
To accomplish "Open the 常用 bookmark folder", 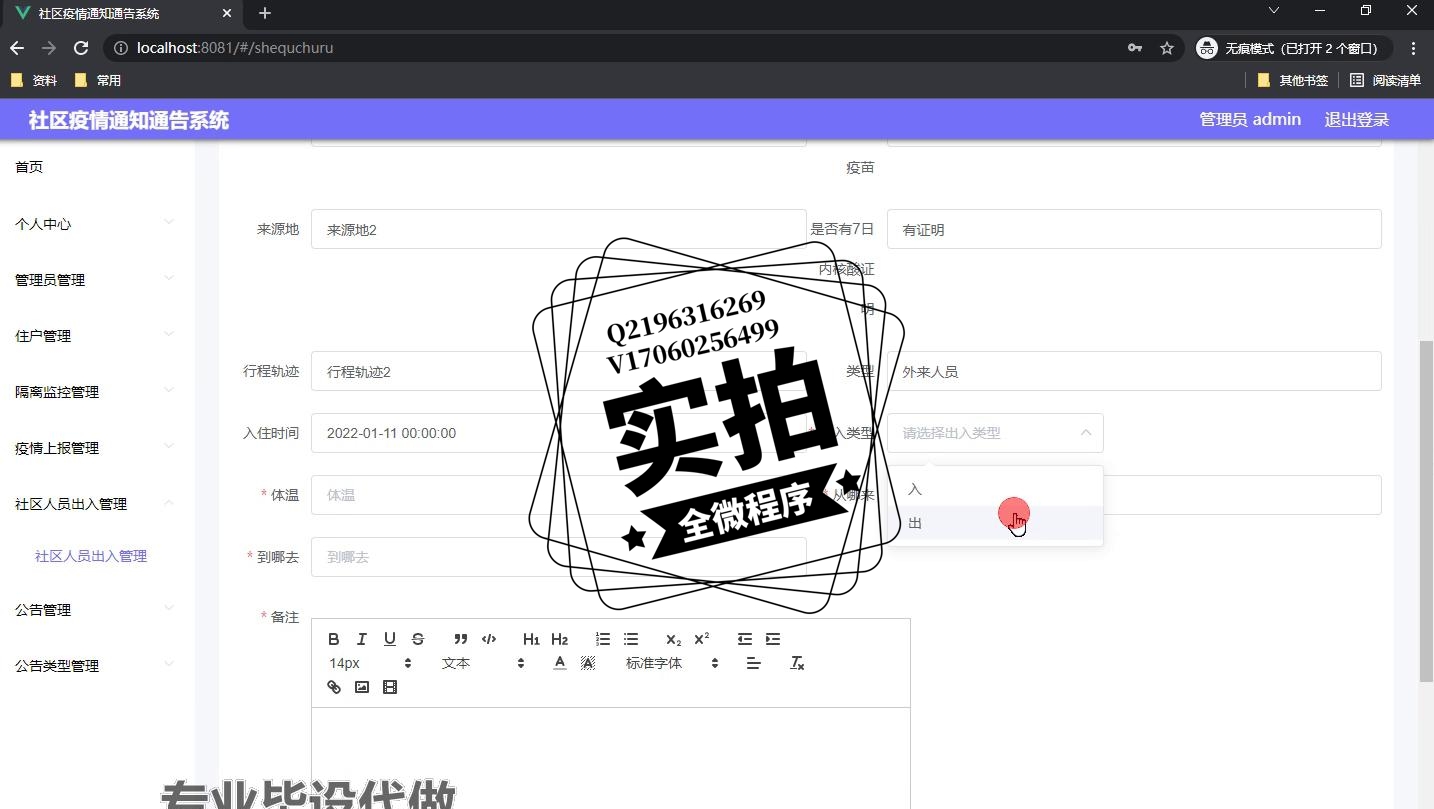I will [x=98, y=80].
